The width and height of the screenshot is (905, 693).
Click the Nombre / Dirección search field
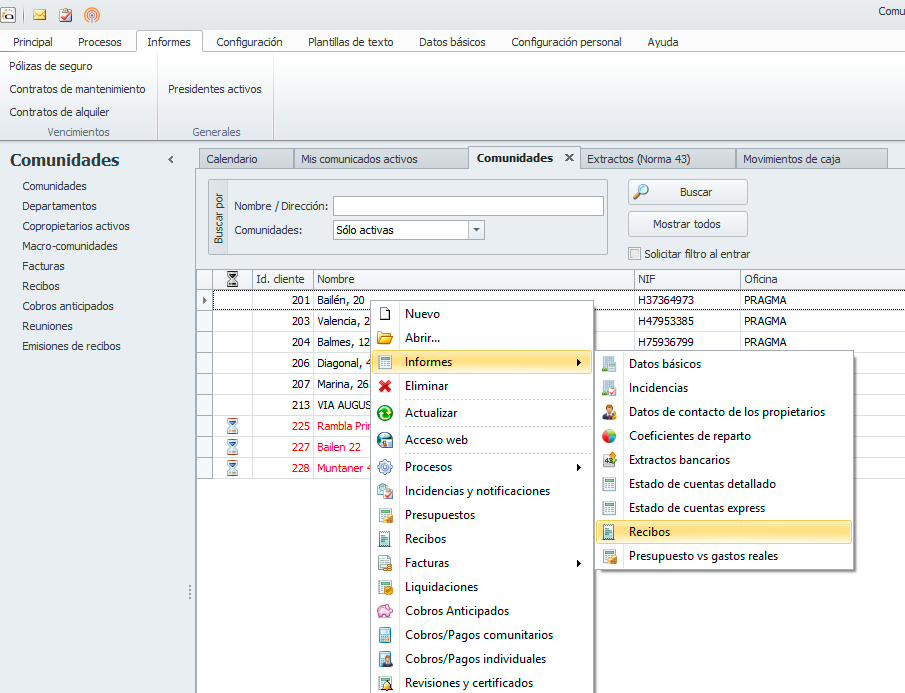(468, 206)
